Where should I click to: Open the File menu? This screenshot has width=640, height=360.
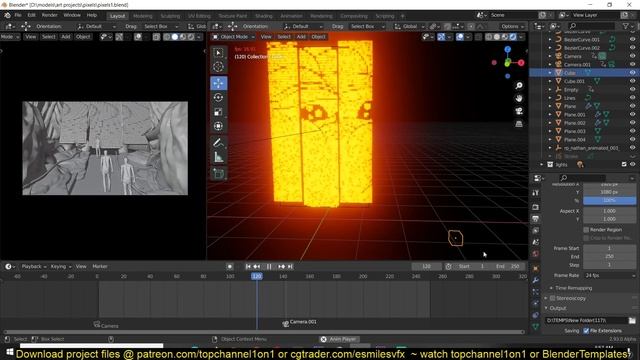click(18, 15)
